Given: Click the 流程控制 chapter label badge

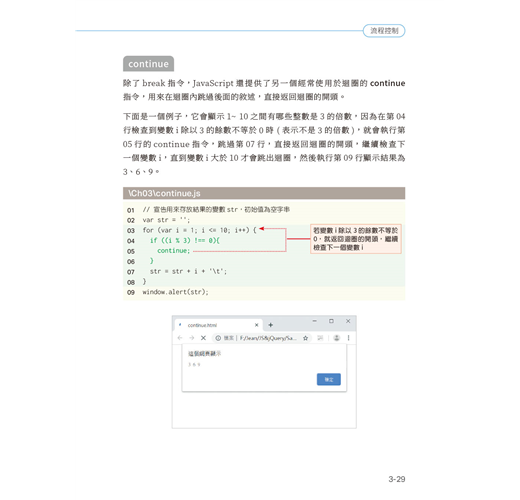Looking at the screenshot, I should pyautogui.click(x=384, y=31).
